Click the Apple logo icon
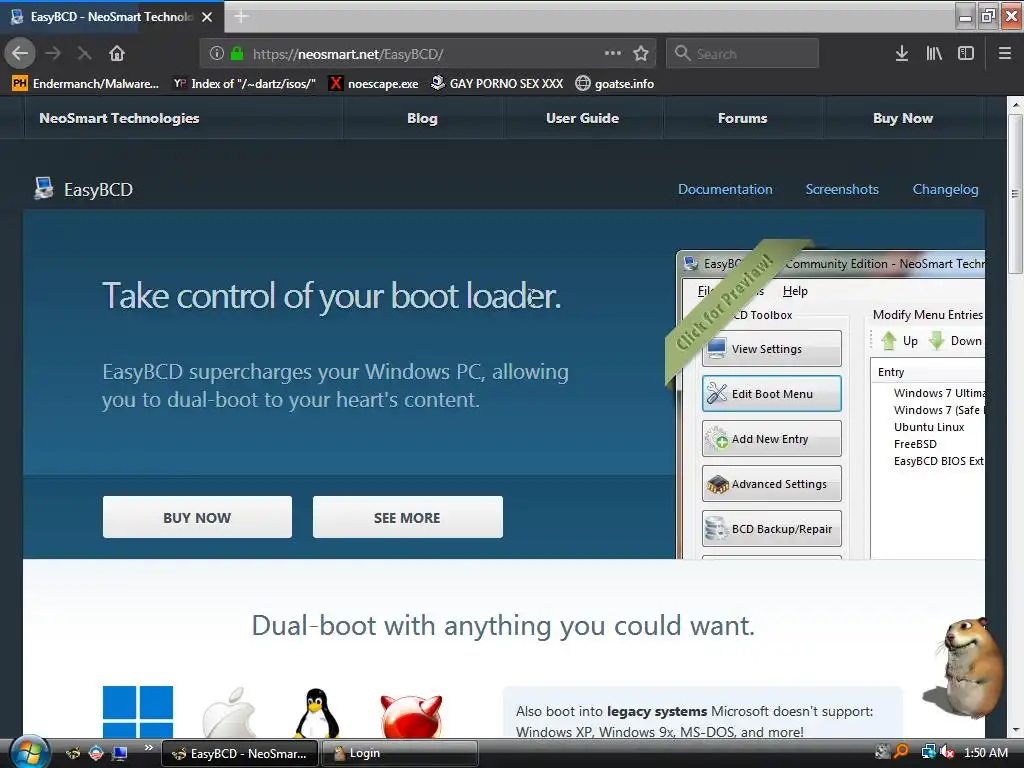The image size is (1024, 768). click(229, 712)
